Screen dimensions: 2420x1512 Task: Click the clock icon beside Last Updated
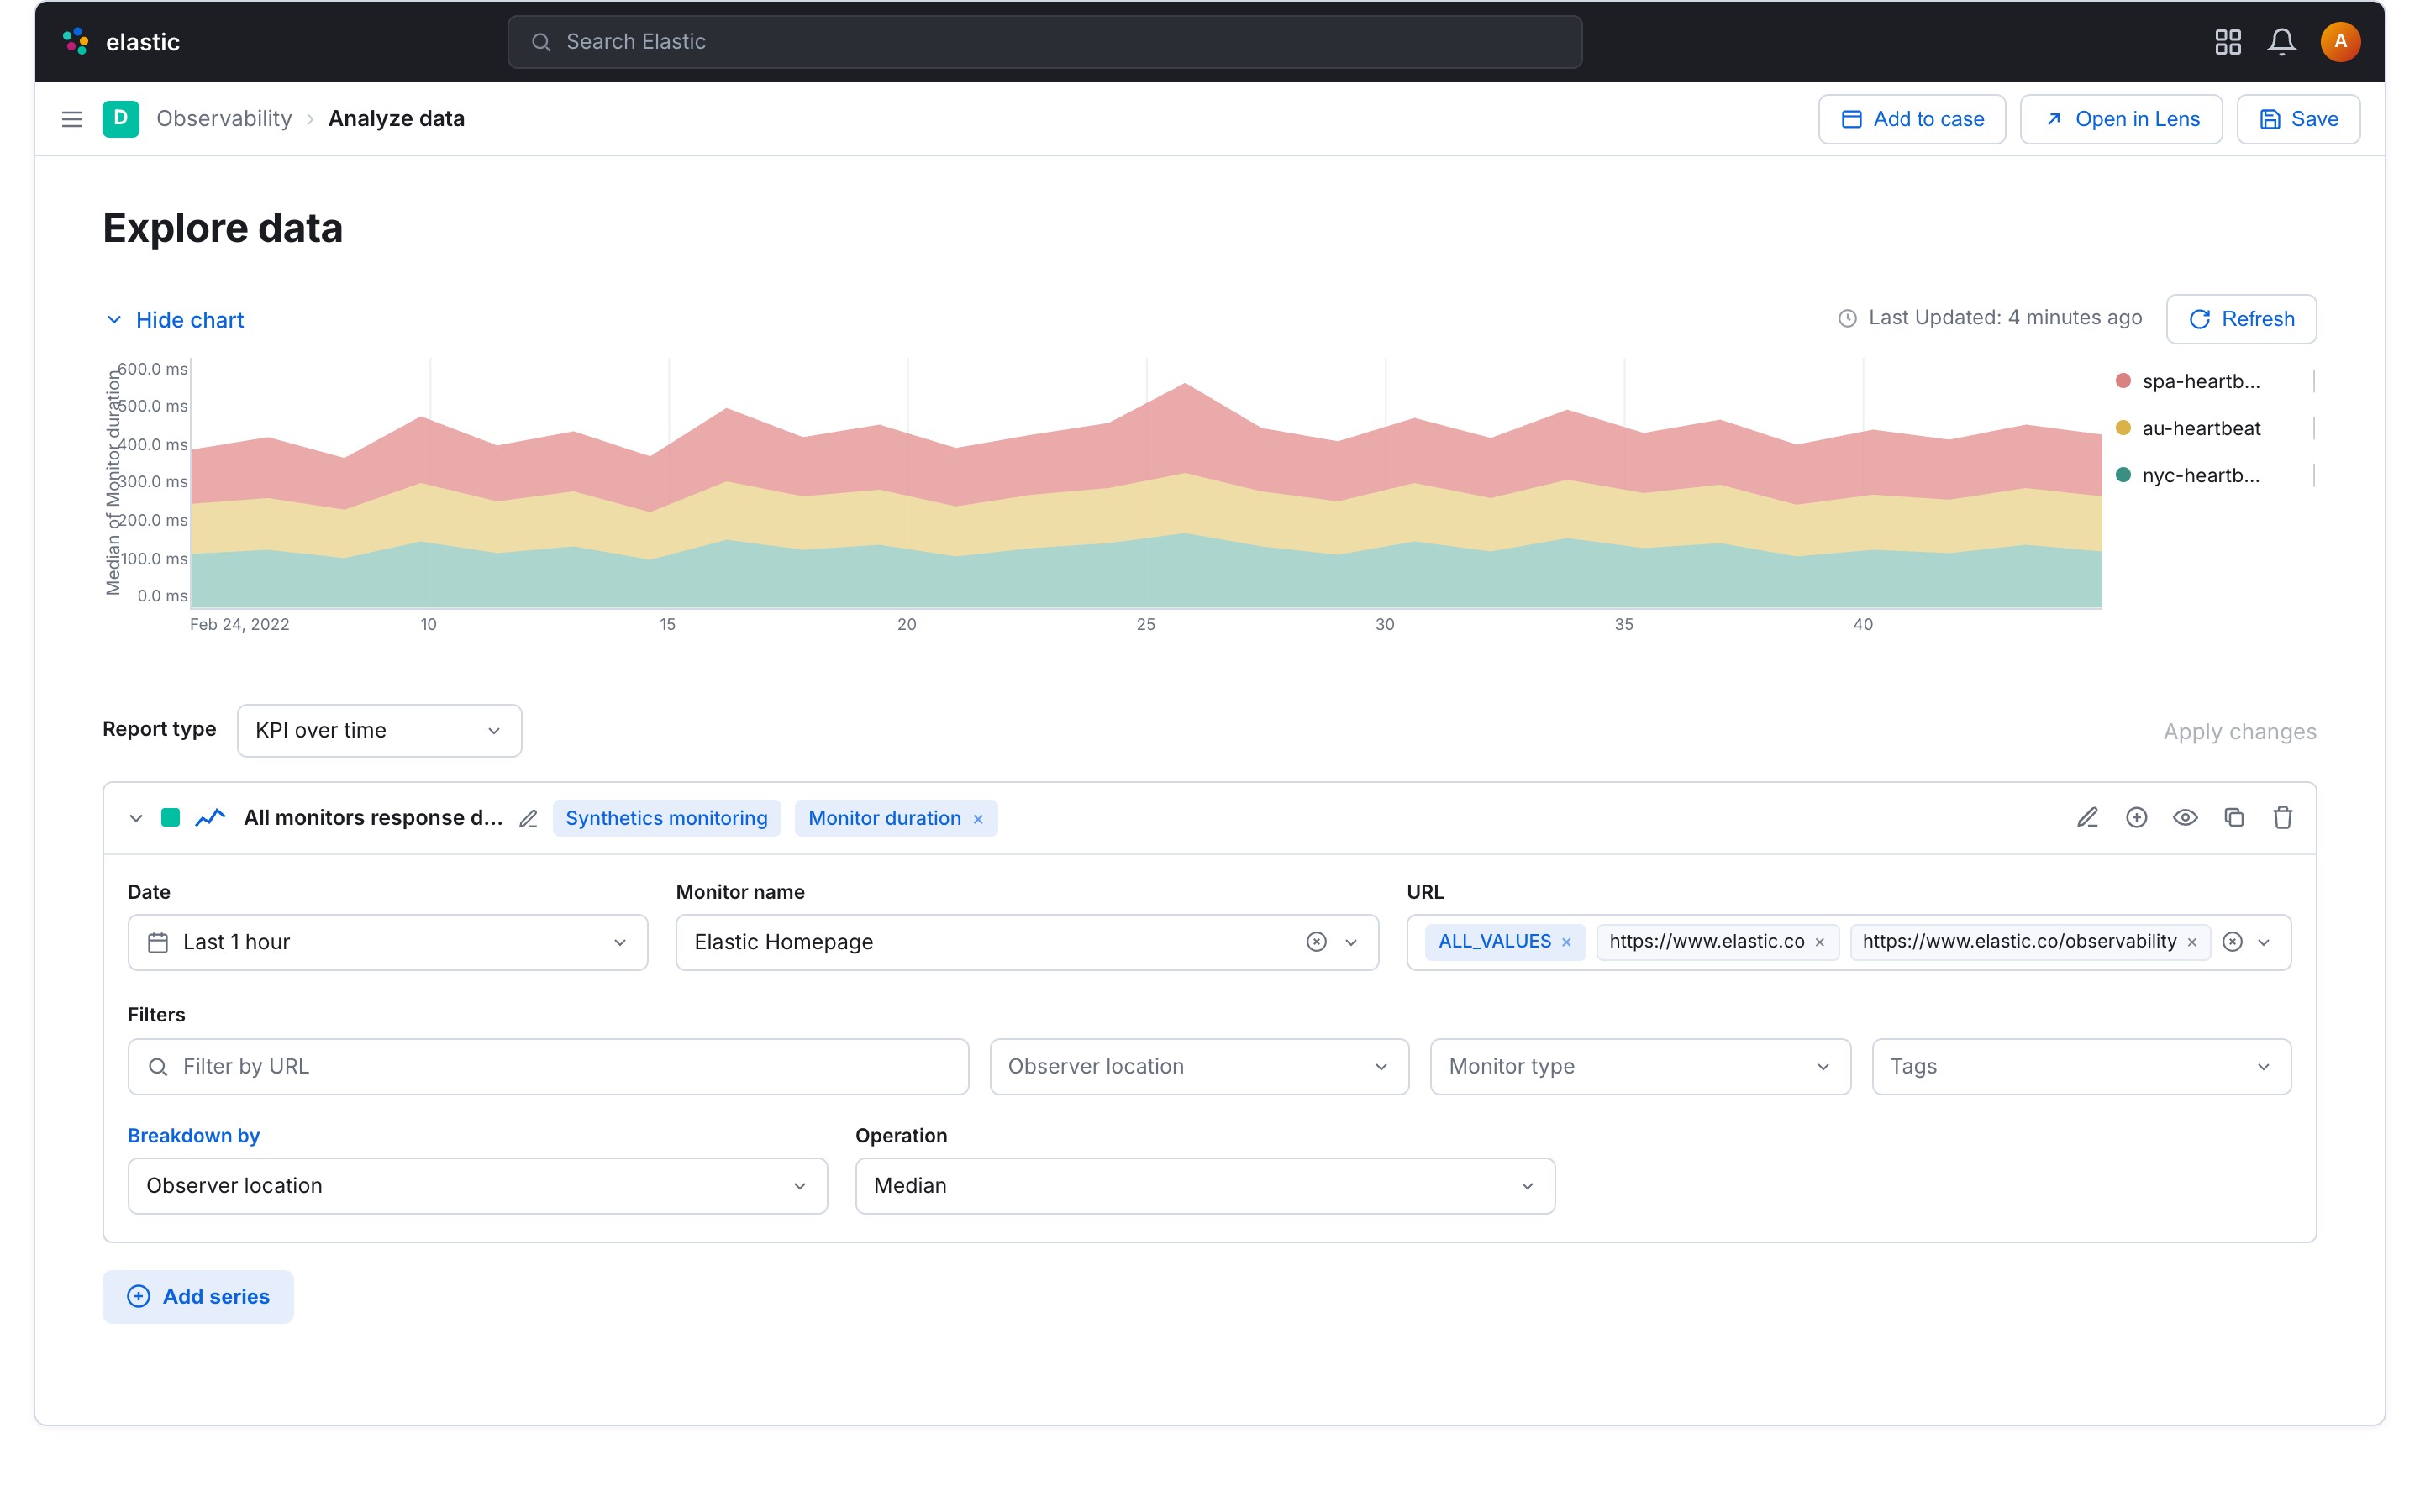pyautogui.click(x=1848, y=318)
